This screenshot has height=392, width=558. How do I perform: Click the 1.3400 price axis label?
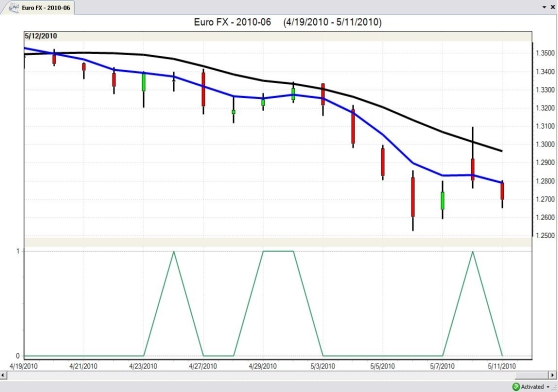click(x=545, y=71)
